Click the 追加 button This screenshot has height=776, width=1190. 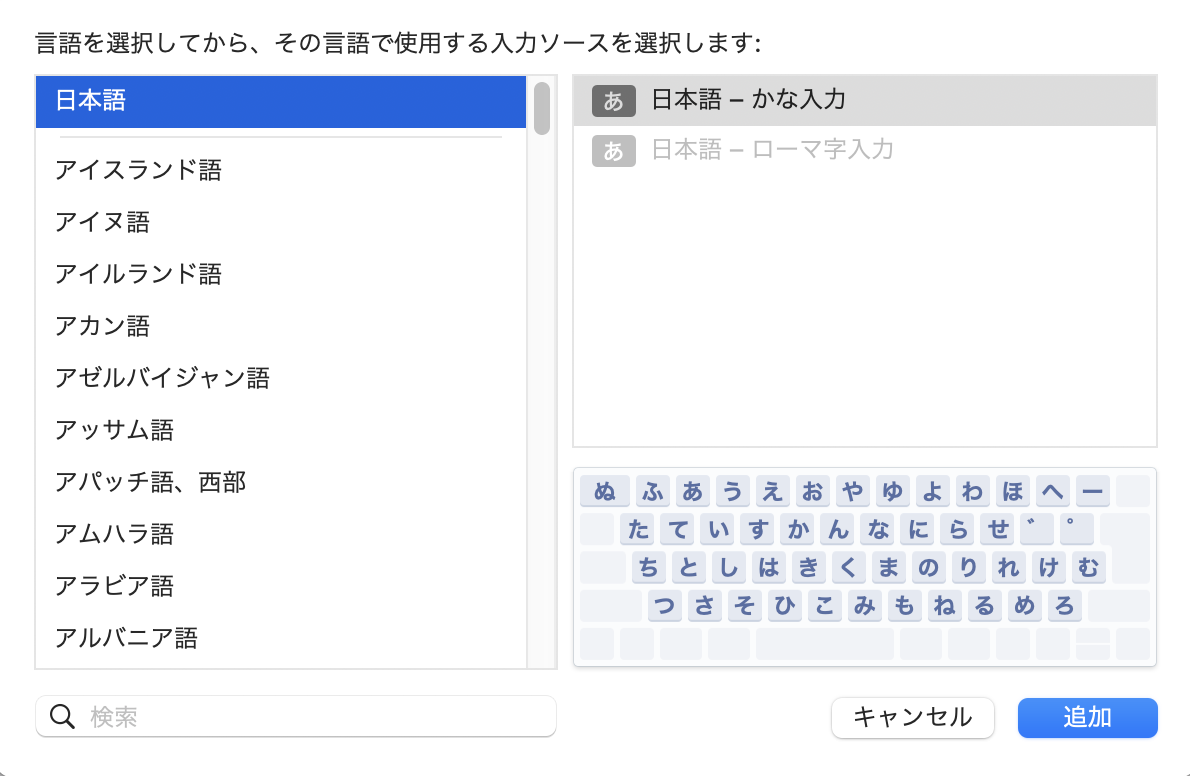pos(1087,717)
